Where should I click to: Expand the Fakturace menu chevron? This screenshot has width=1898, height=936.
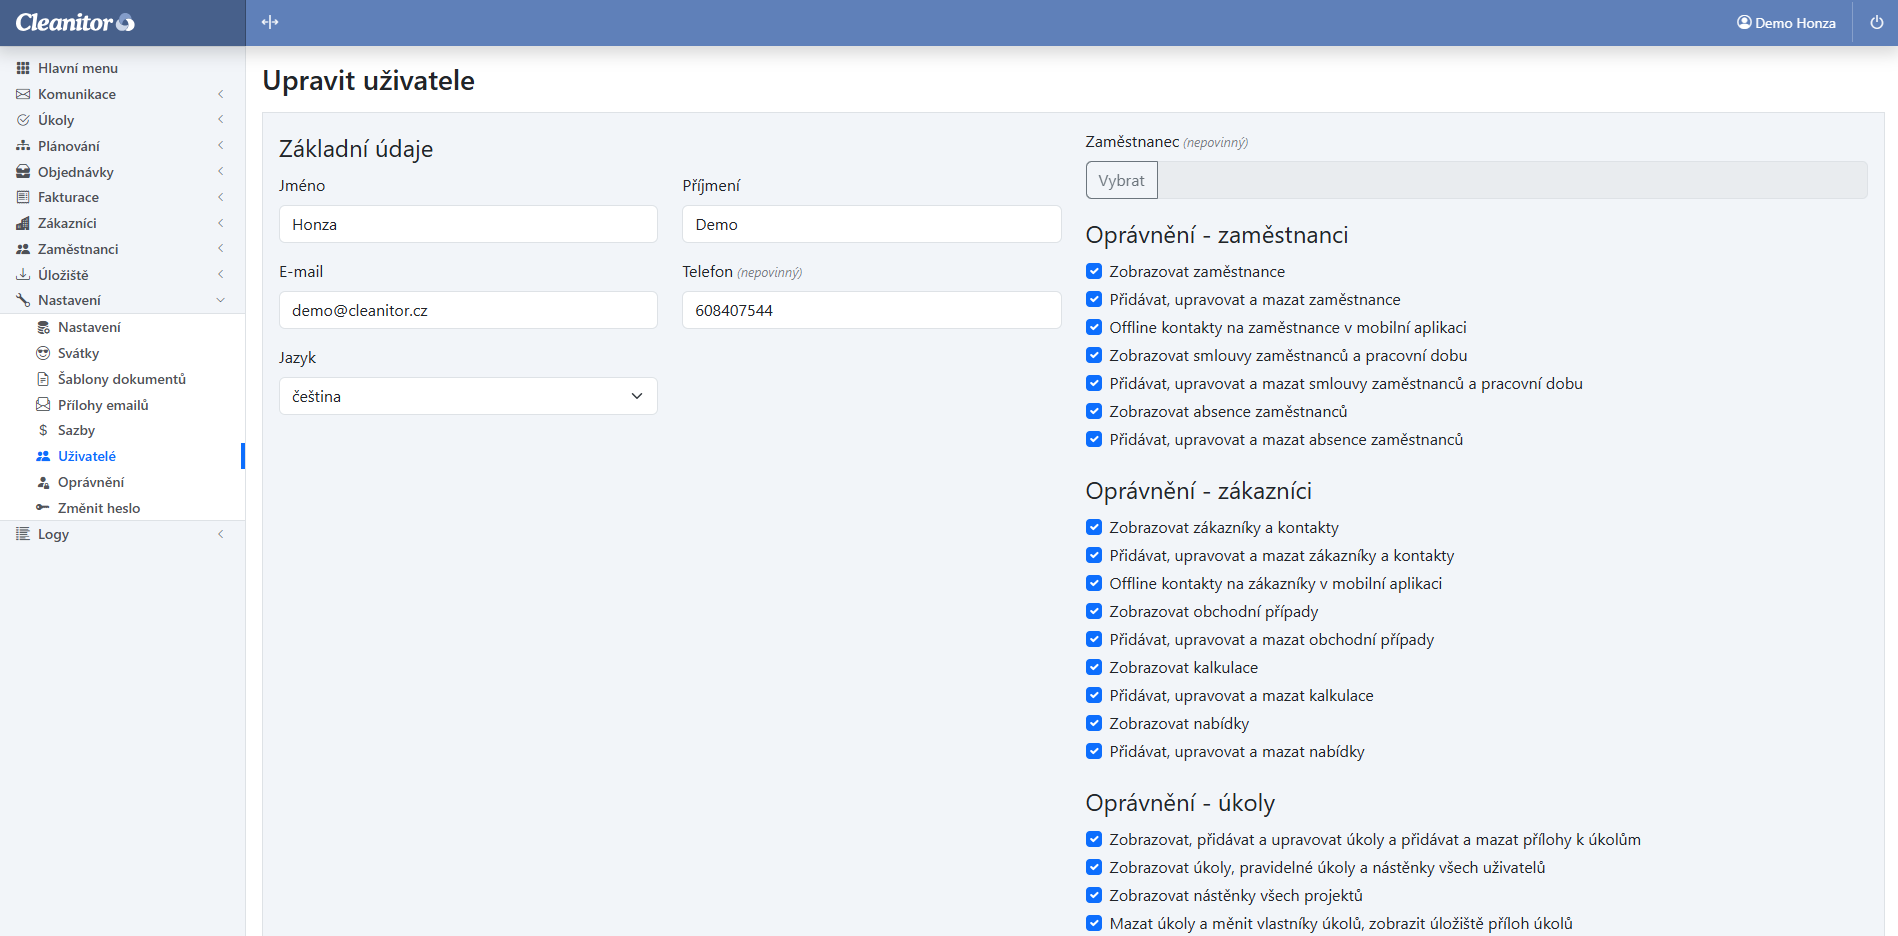(x=220, y=197)
